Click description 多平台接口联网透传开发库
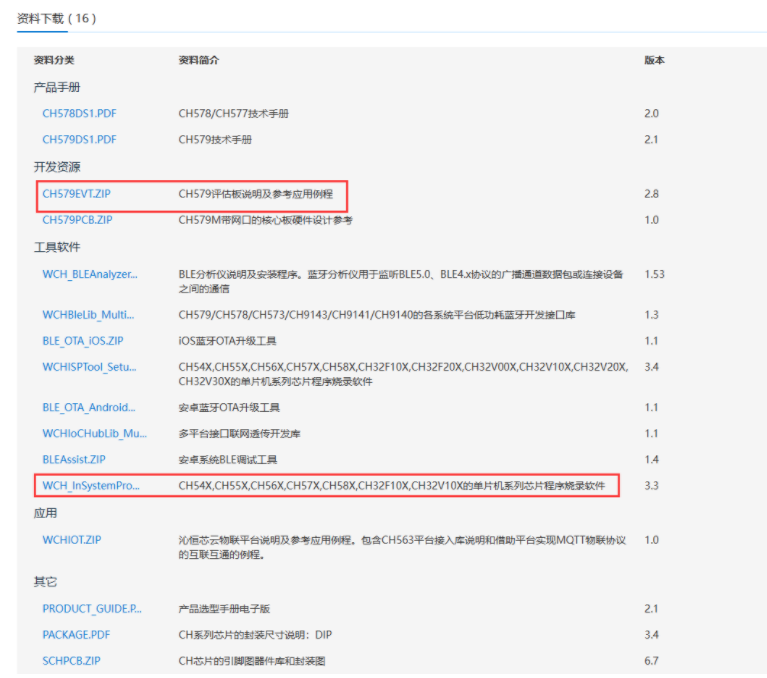 (239, 433)
